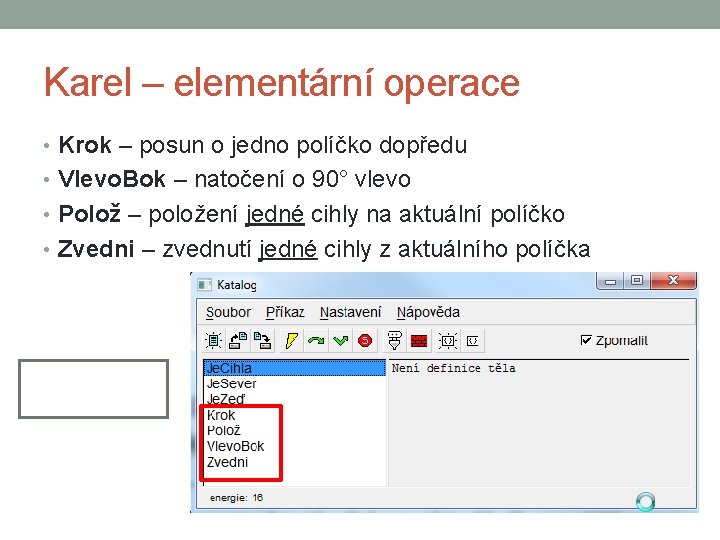Image resolution: width=720 pixels, height=540 pixels.
Task: Click the yellow lightning run icon
Action: (292, 341)
